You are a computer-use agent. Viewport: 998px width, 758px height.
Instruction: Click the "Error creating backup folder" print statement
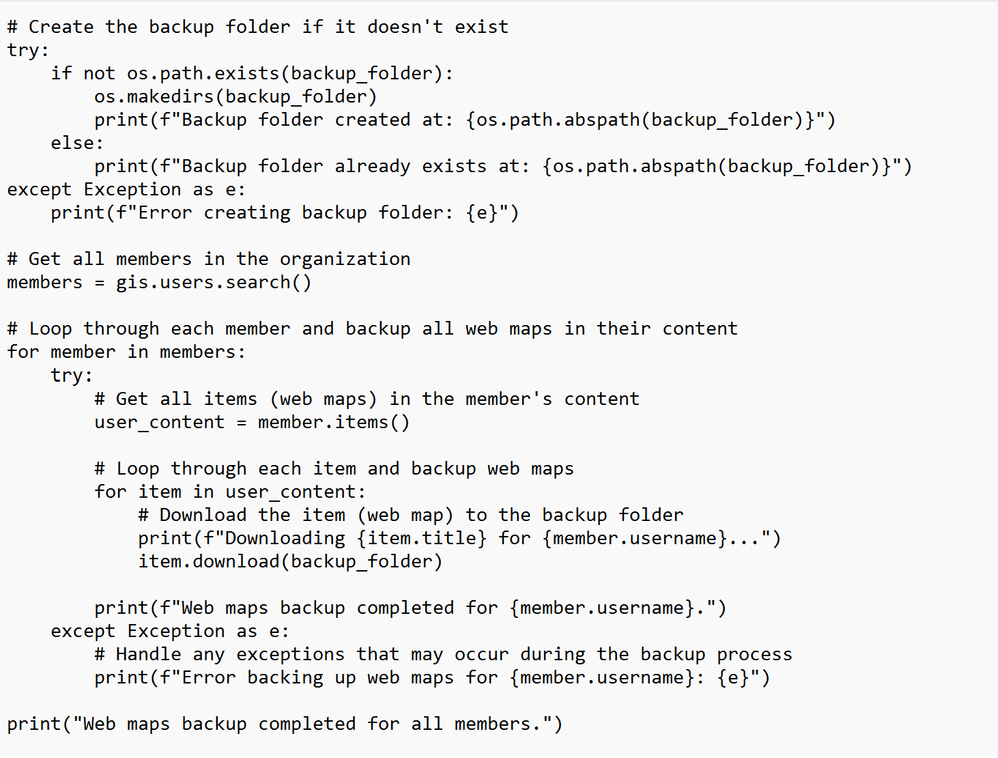coord(285,213)
